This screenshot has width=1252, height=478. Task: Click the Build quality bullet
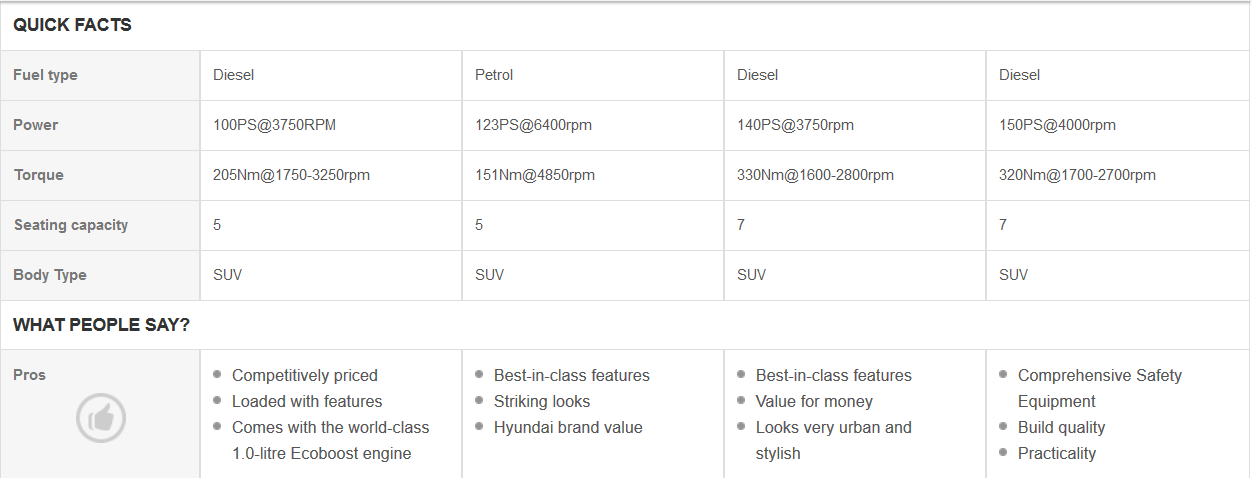coord(1062,428)
